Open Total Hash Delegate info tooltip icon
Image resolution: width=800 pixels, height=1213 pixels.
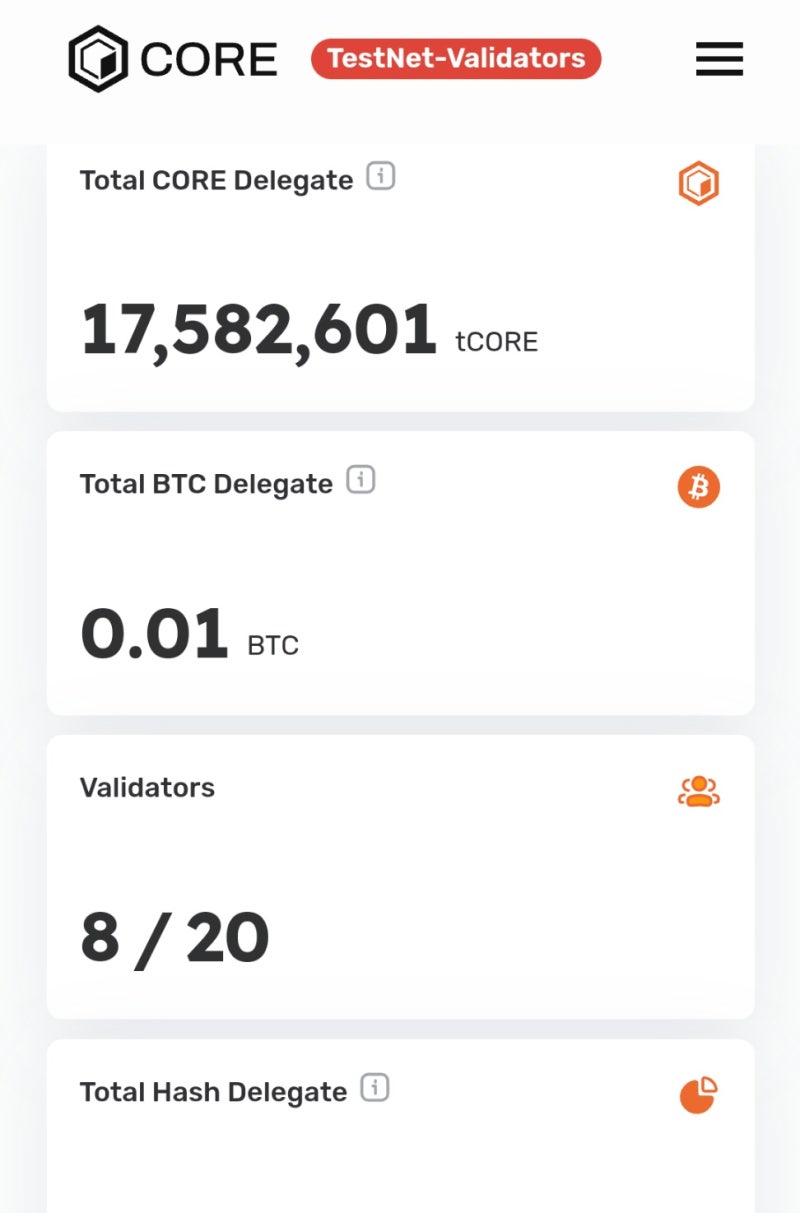375,1088
